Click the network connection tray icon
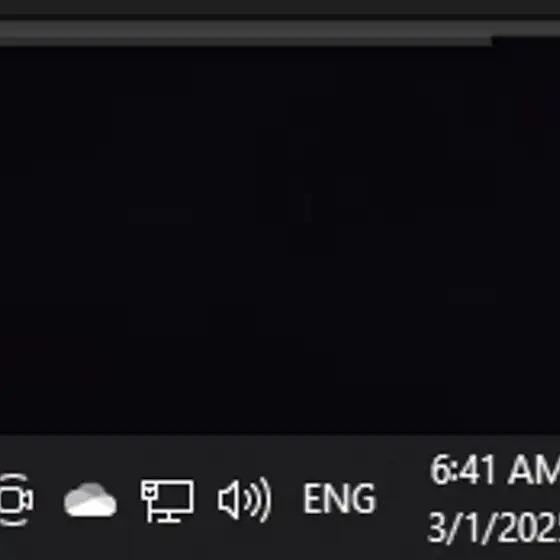 [x=168, y=501]
